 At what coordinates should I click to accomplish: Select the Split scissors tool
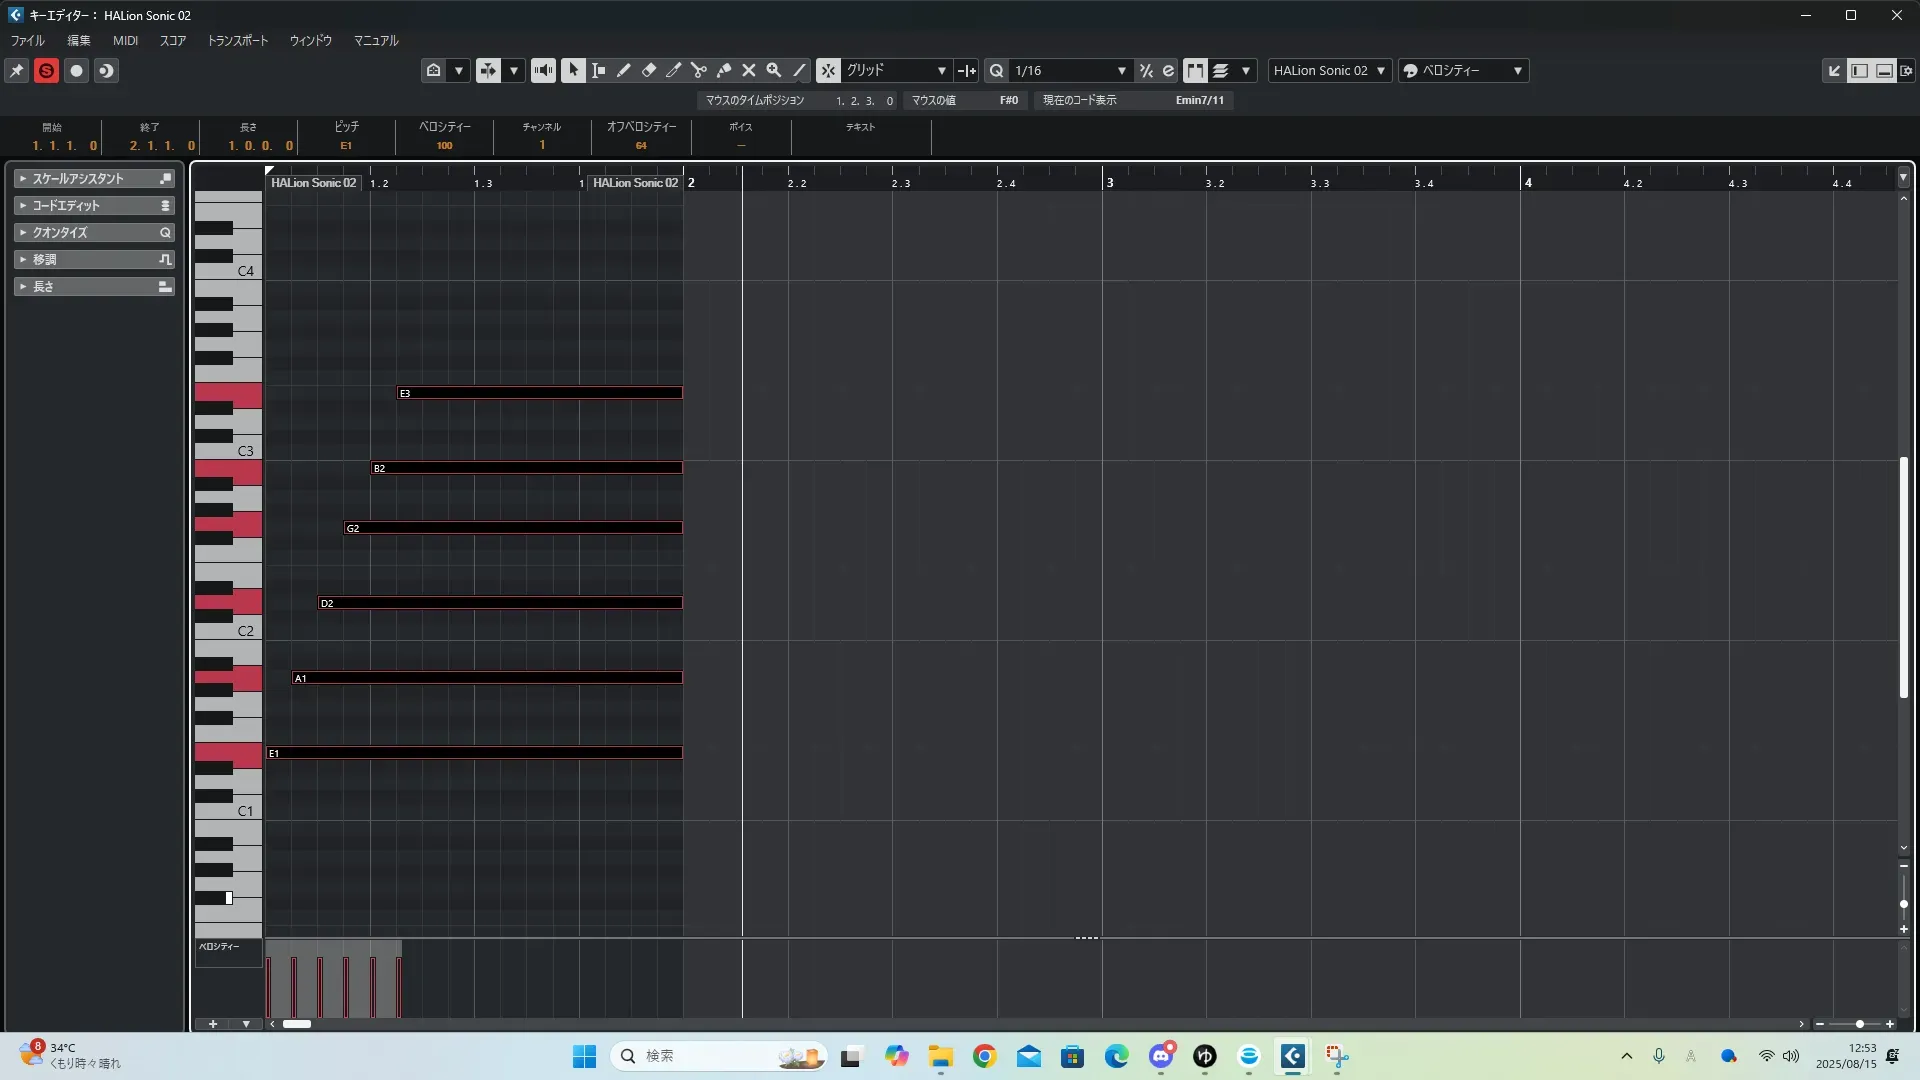point(699,70)
